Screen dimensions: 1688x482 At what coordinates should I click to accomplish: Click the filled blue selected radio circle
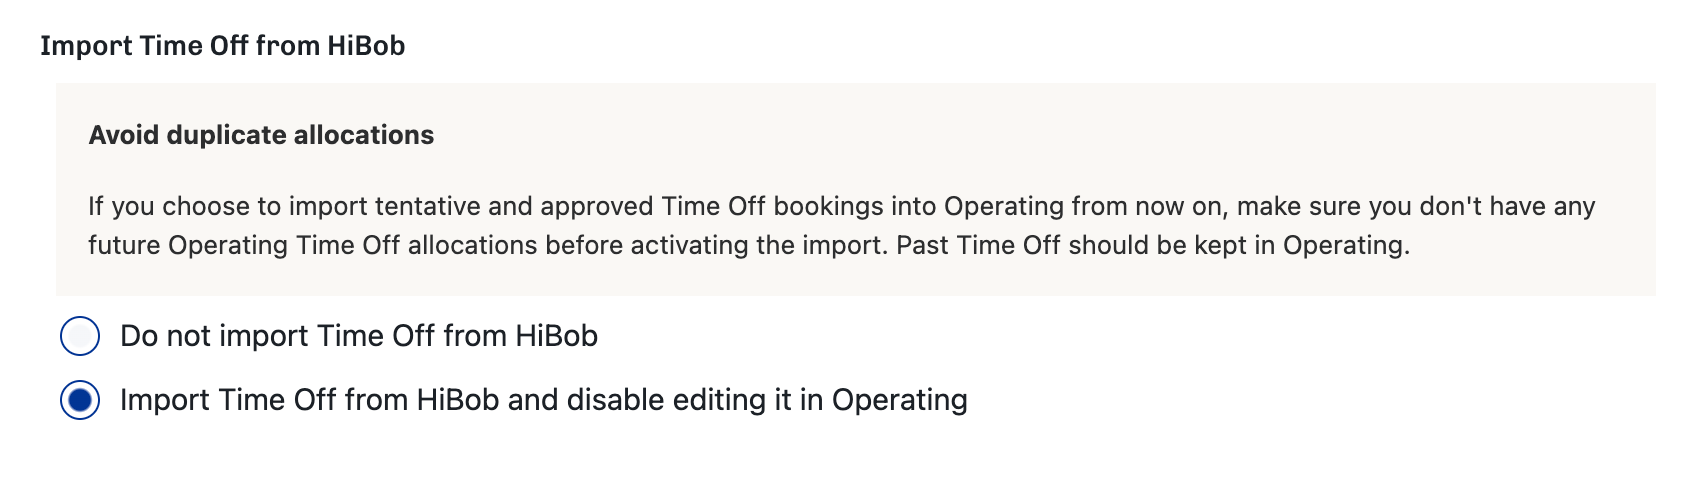[x=80, y=400]
